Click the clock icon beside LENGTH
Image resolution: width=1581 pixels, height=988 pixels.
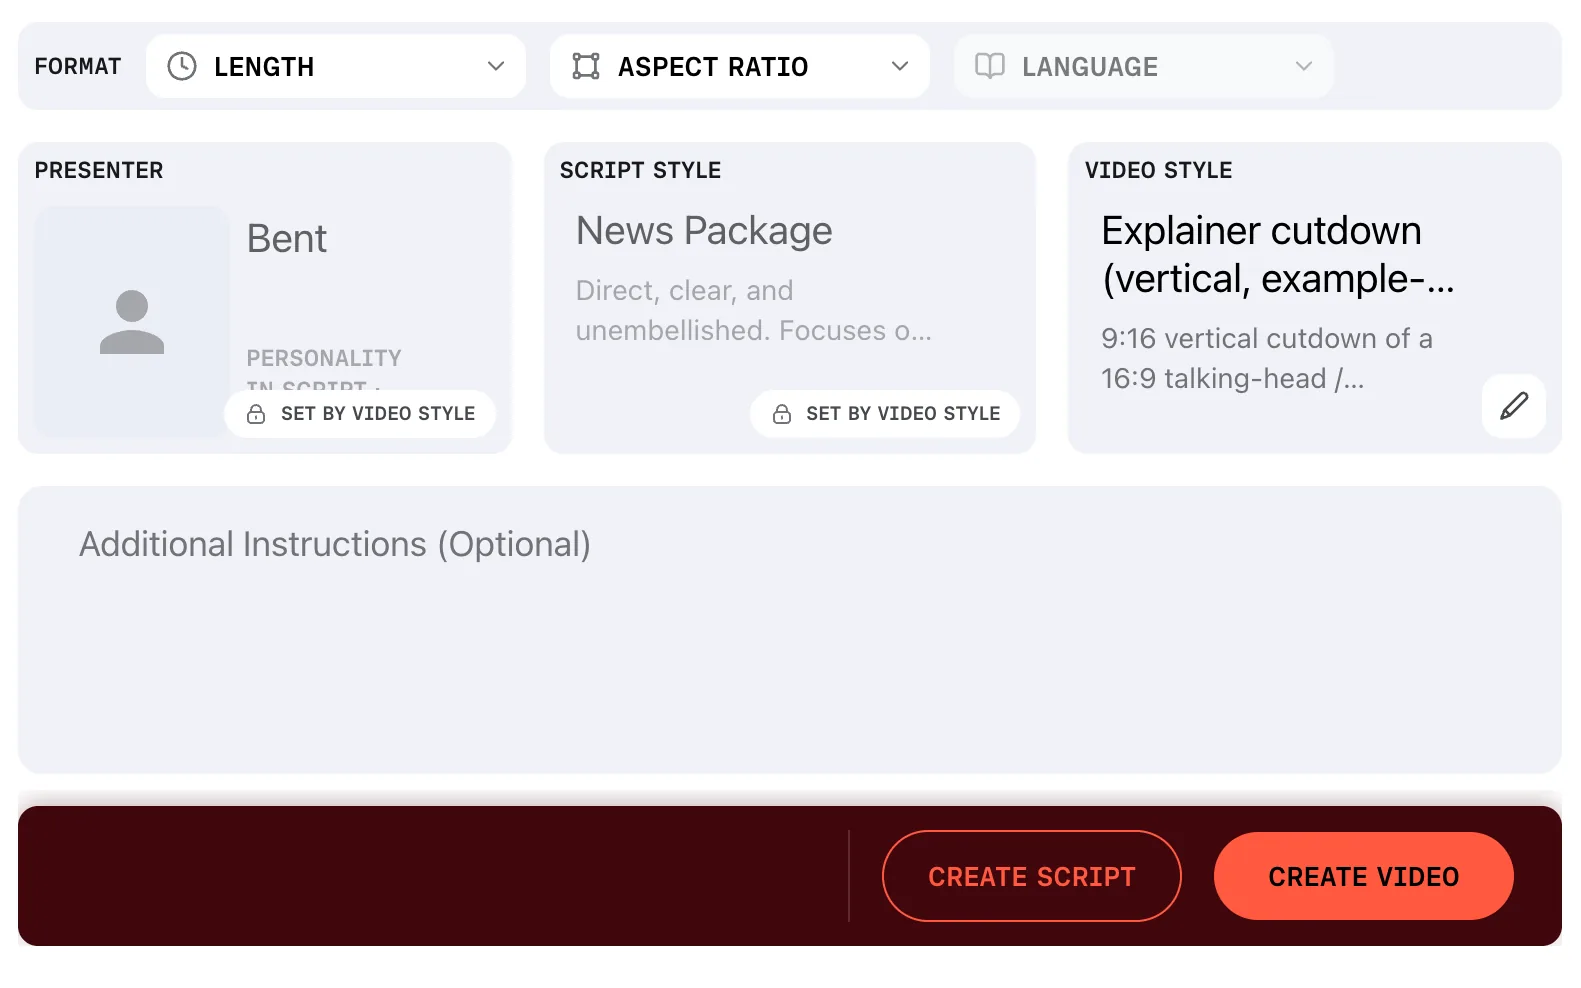pos(182,66)
